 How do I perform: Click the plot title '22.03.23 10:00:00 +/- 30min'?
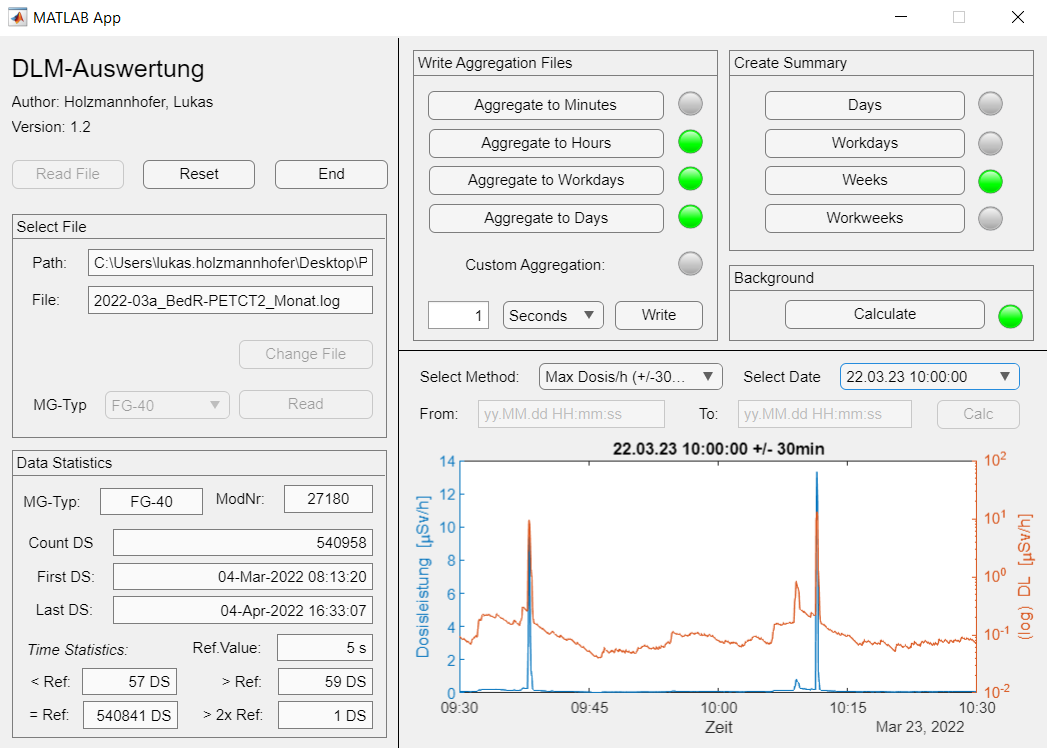click(x=718, y=449)
